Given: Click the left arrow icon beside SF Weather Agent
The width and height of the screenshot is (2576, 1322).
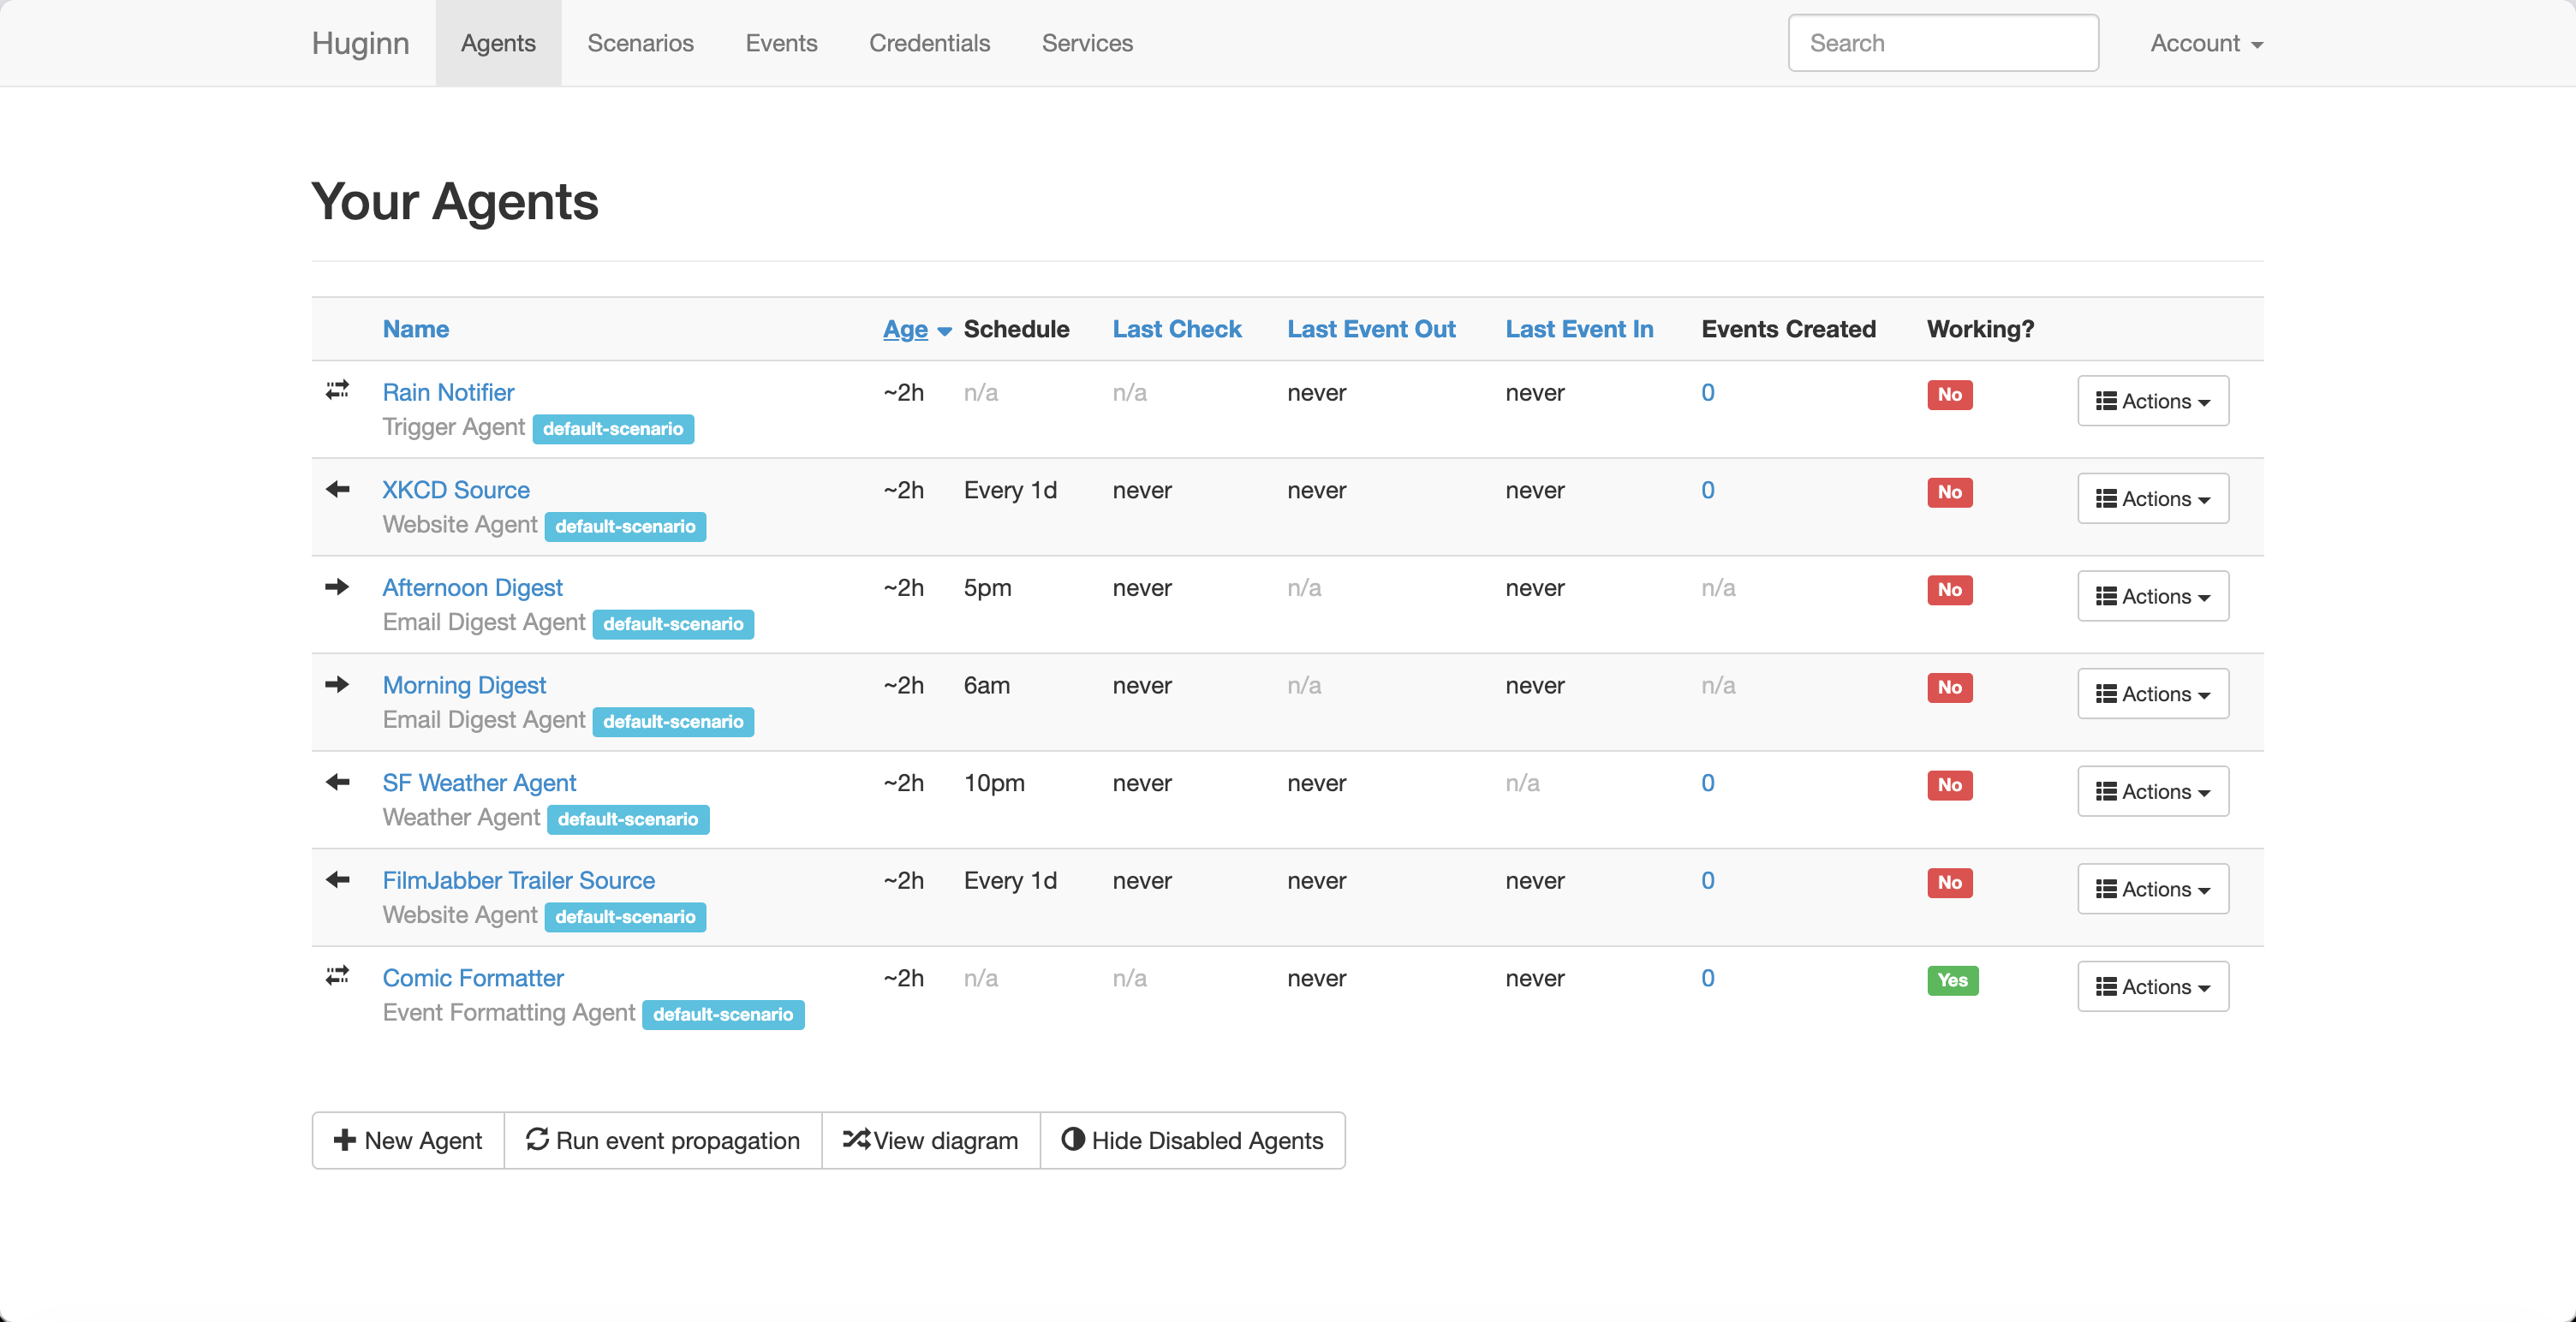Looking at the screenshot, I should pos(337,782).
